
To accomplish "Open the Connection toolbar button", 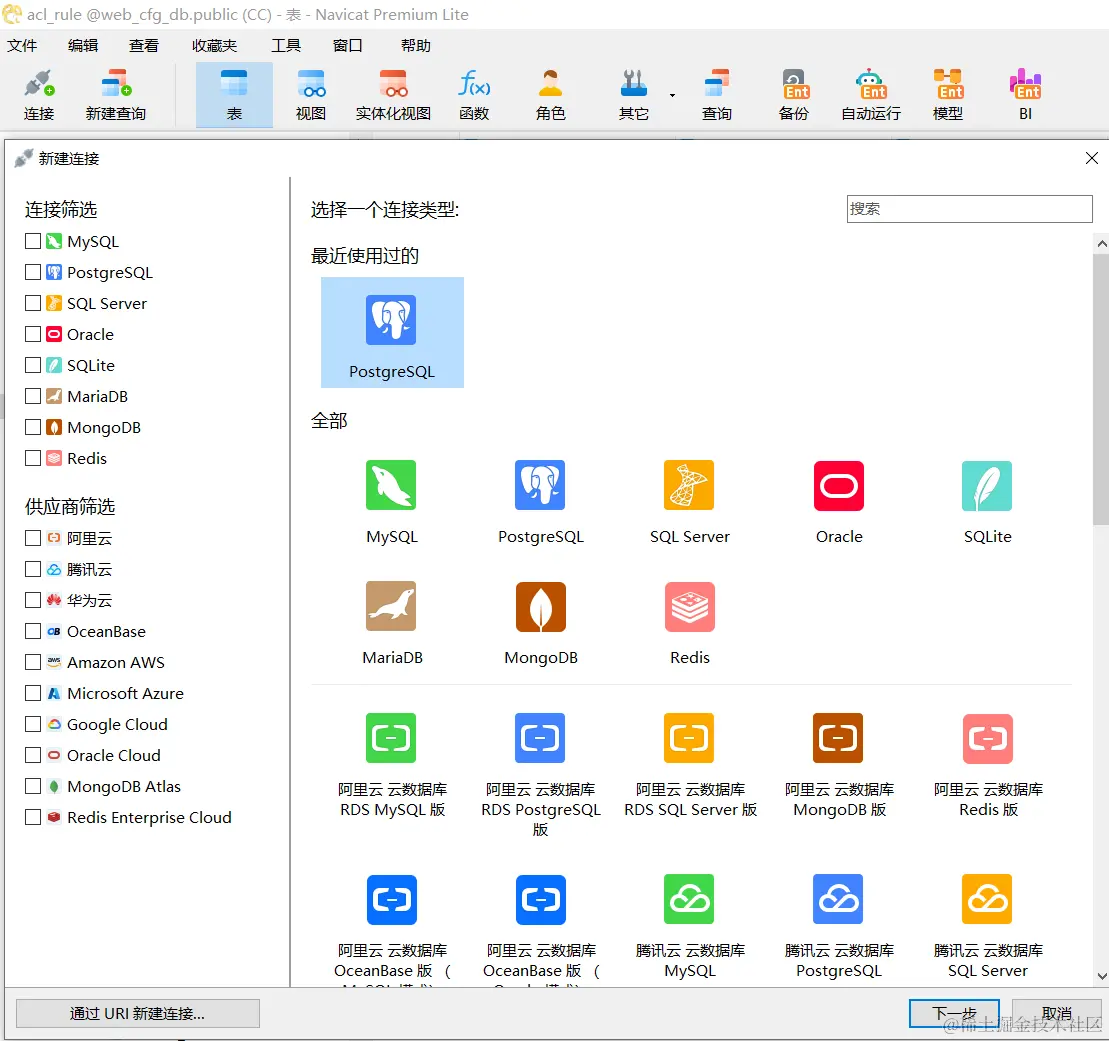I will [x=39, y=95].
